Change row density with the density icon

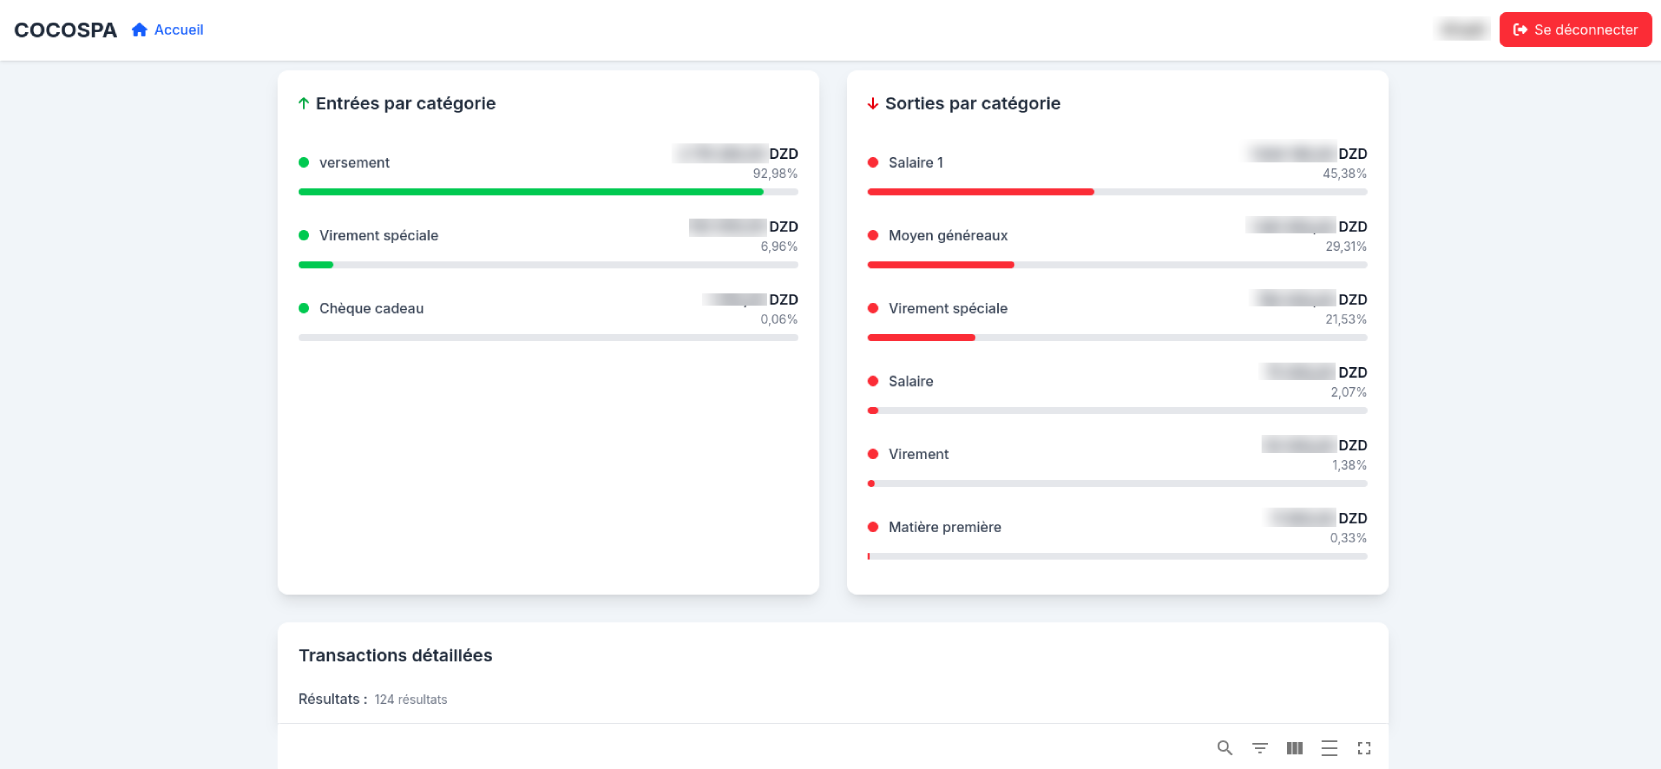(x=1329, y=748)
